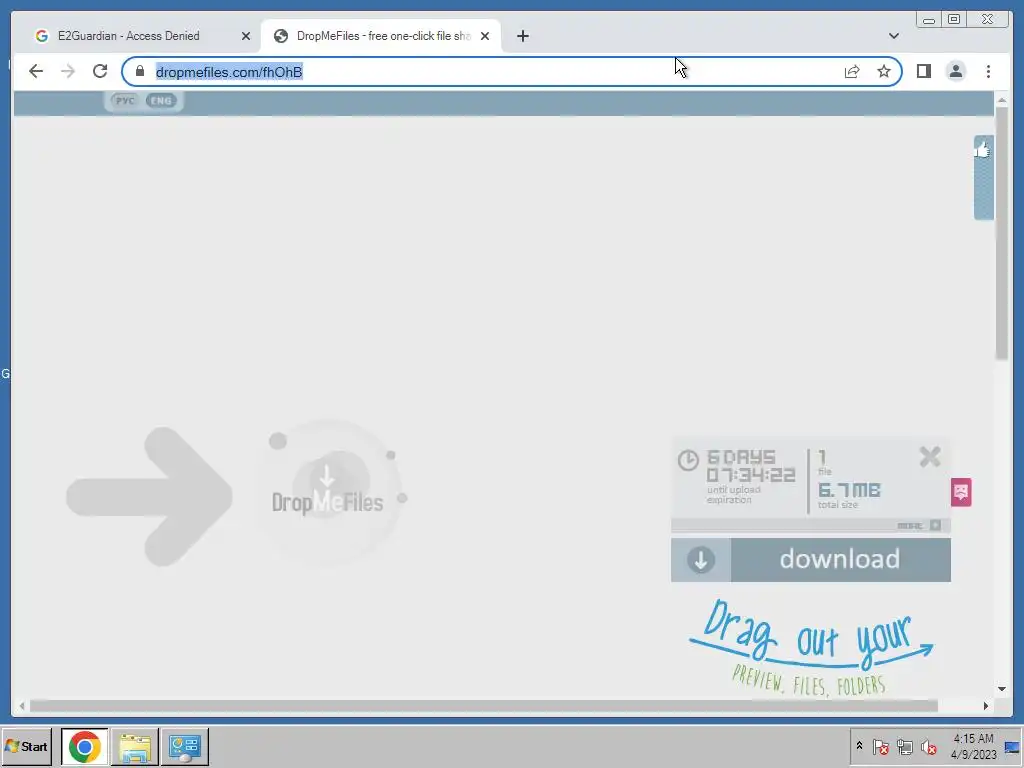
Task: Expand the 'more' details toggle
Action: 920,525
